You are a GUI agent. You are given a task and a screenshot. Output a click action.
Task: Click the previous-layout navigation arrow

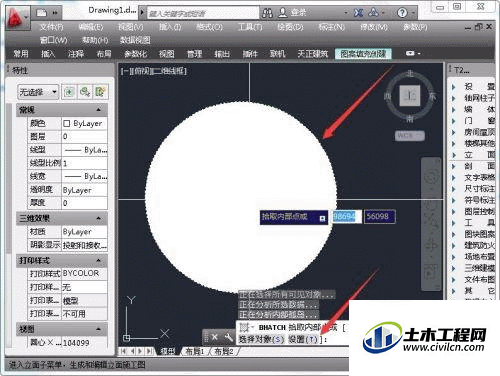click(133, 351)
